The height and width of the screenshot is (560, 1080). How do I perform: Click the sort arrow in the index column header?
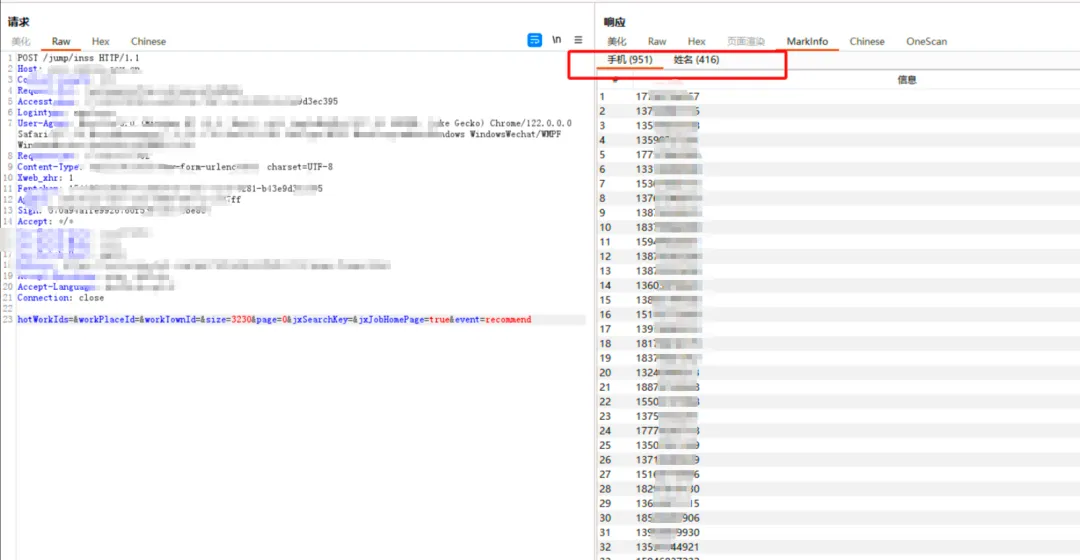[615, 80]
